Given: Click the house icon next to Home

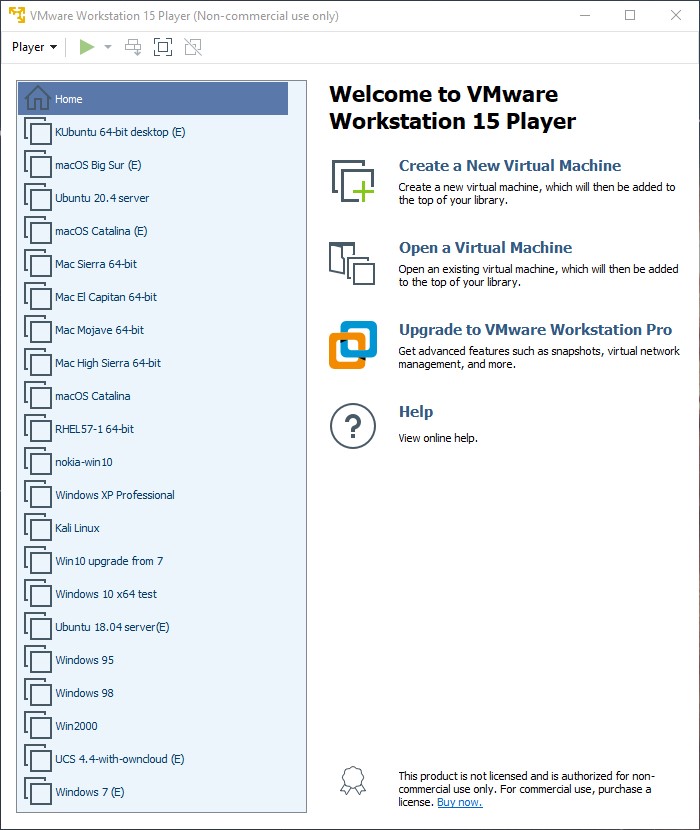Looking at the screenshot, I should [38, 98].
